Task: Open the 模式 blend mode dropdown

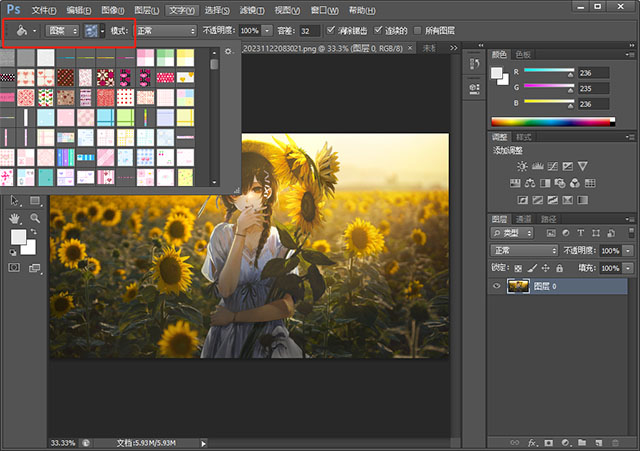Action: click(166, 31)
